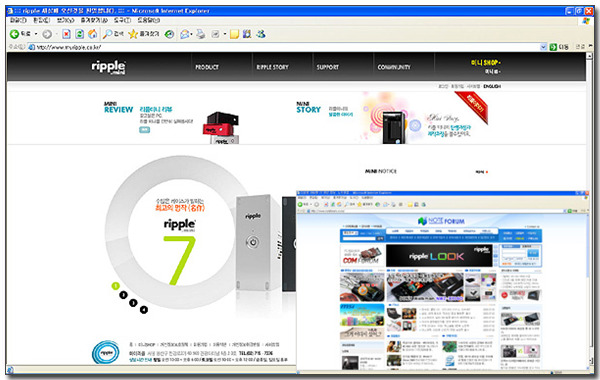
Task: Click the ENGLISH language link
Action: [492, 86]
